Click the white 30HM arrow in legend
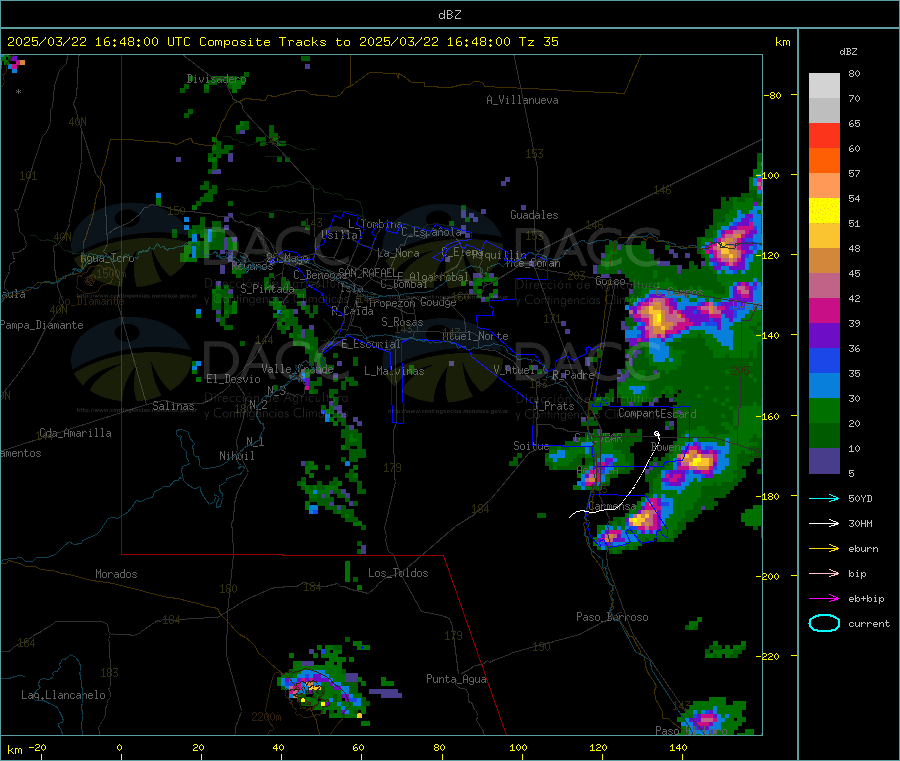The height and width of the screenshot is (761, 900). click(824, 523)
